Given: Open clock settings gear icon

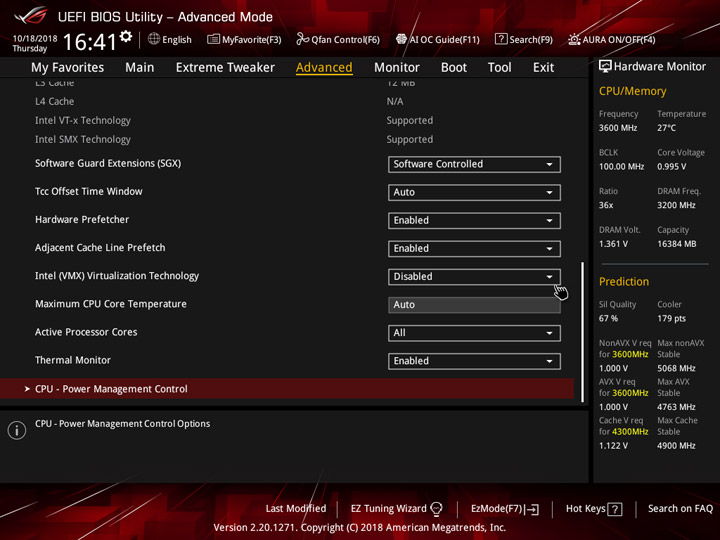Looking at the screenshot, I should point(126,37).
